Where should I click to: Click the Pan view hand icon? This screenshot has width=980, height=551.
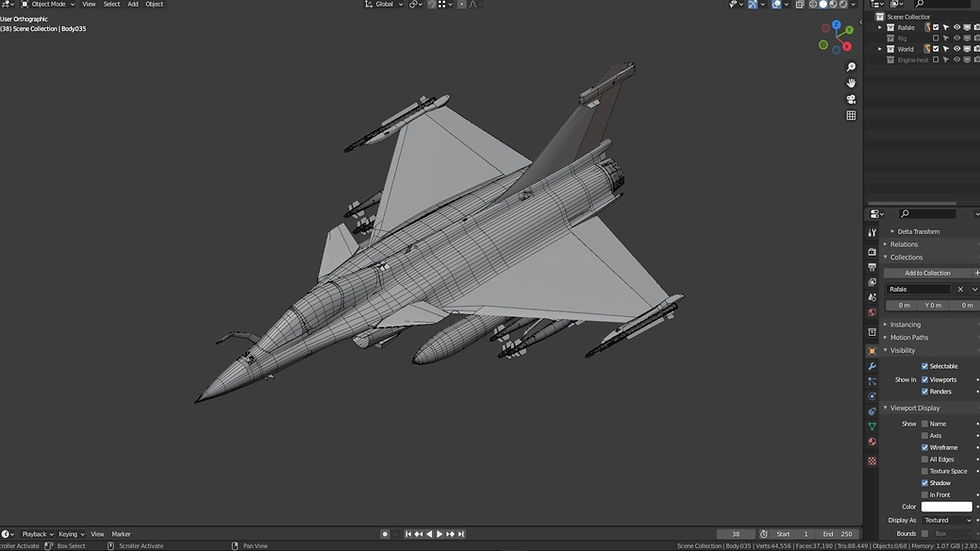point(851,83)
